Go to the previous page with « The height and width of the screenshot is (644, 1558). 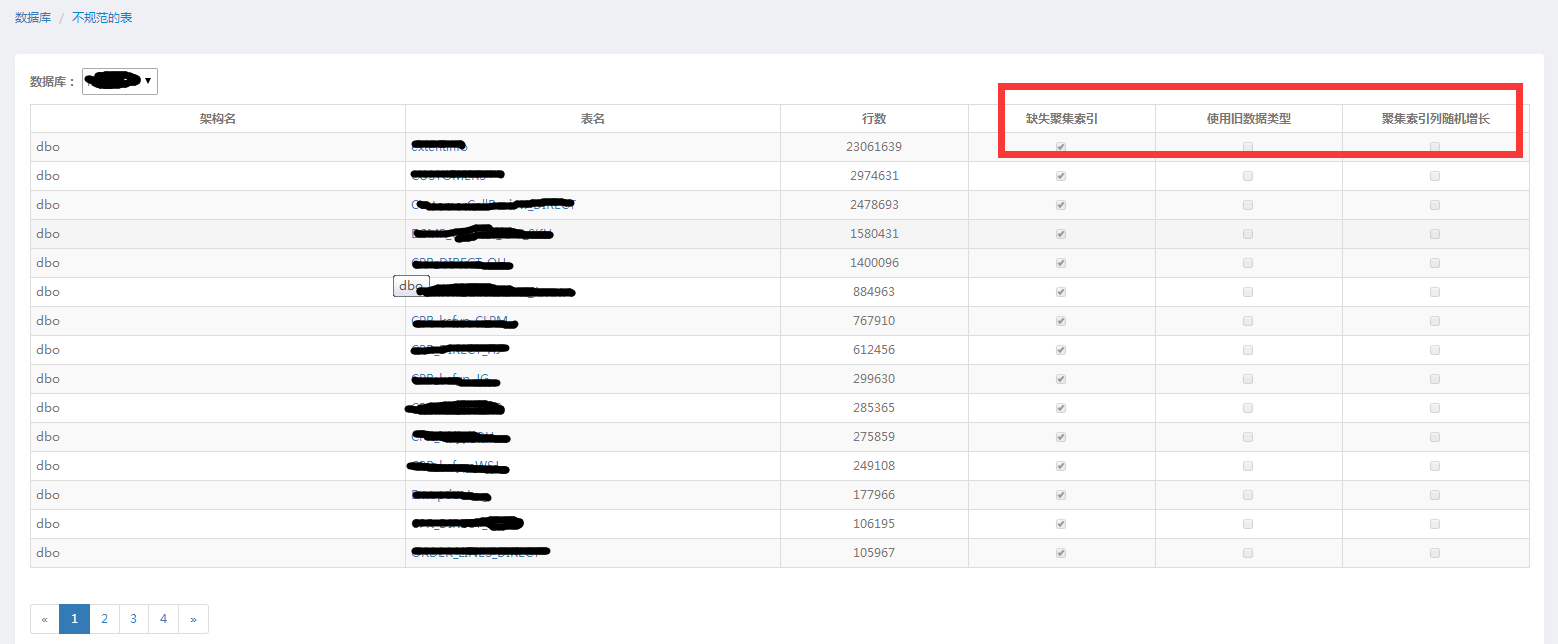click(x=45, y=619)
